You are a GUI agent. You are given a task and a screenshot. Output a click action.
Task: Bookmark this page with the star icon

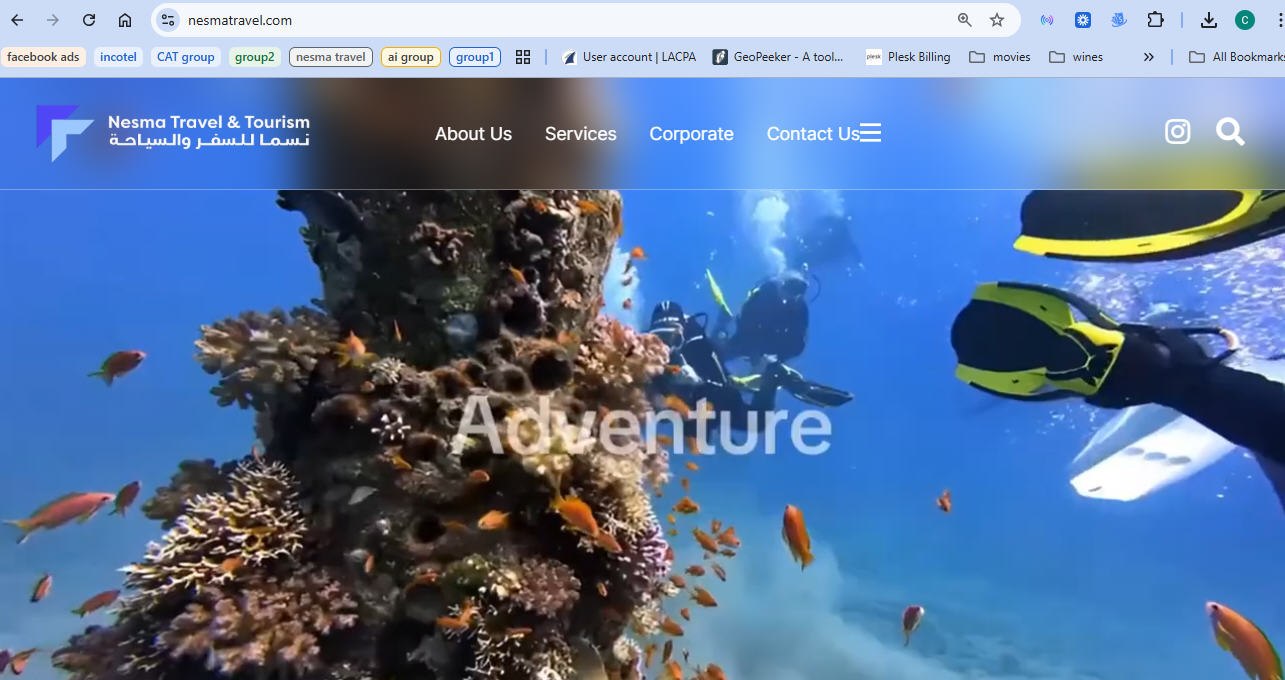point(997,20)
